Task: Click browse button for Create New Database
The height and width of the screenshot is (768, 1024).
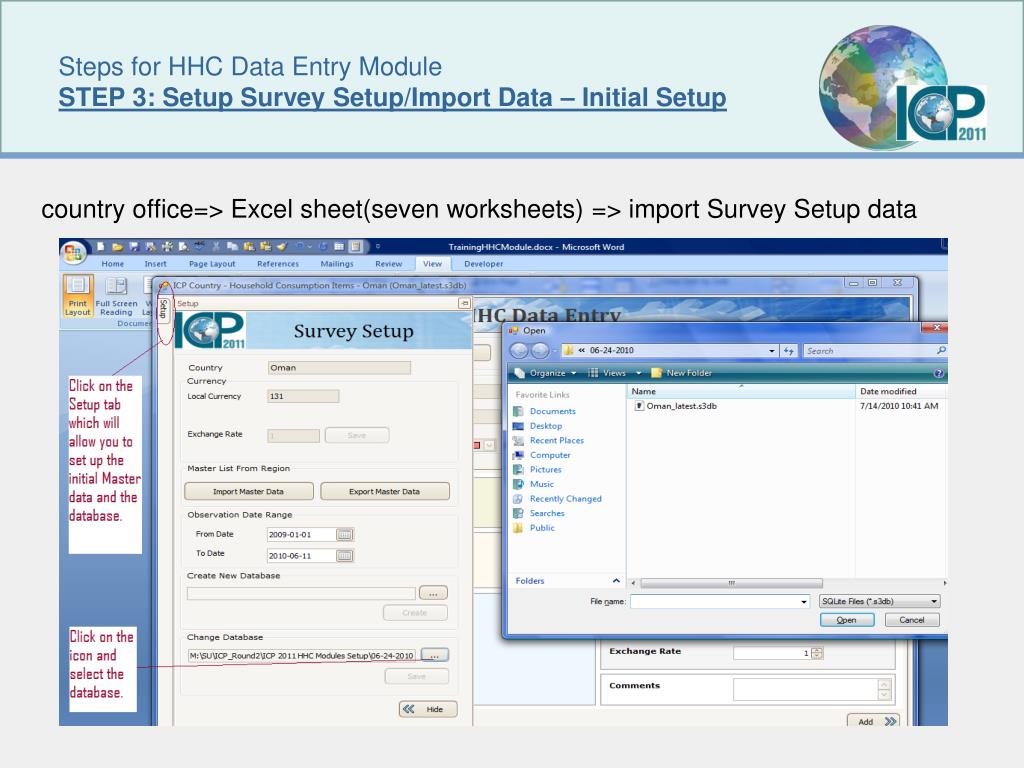Action: coord(434,594)
